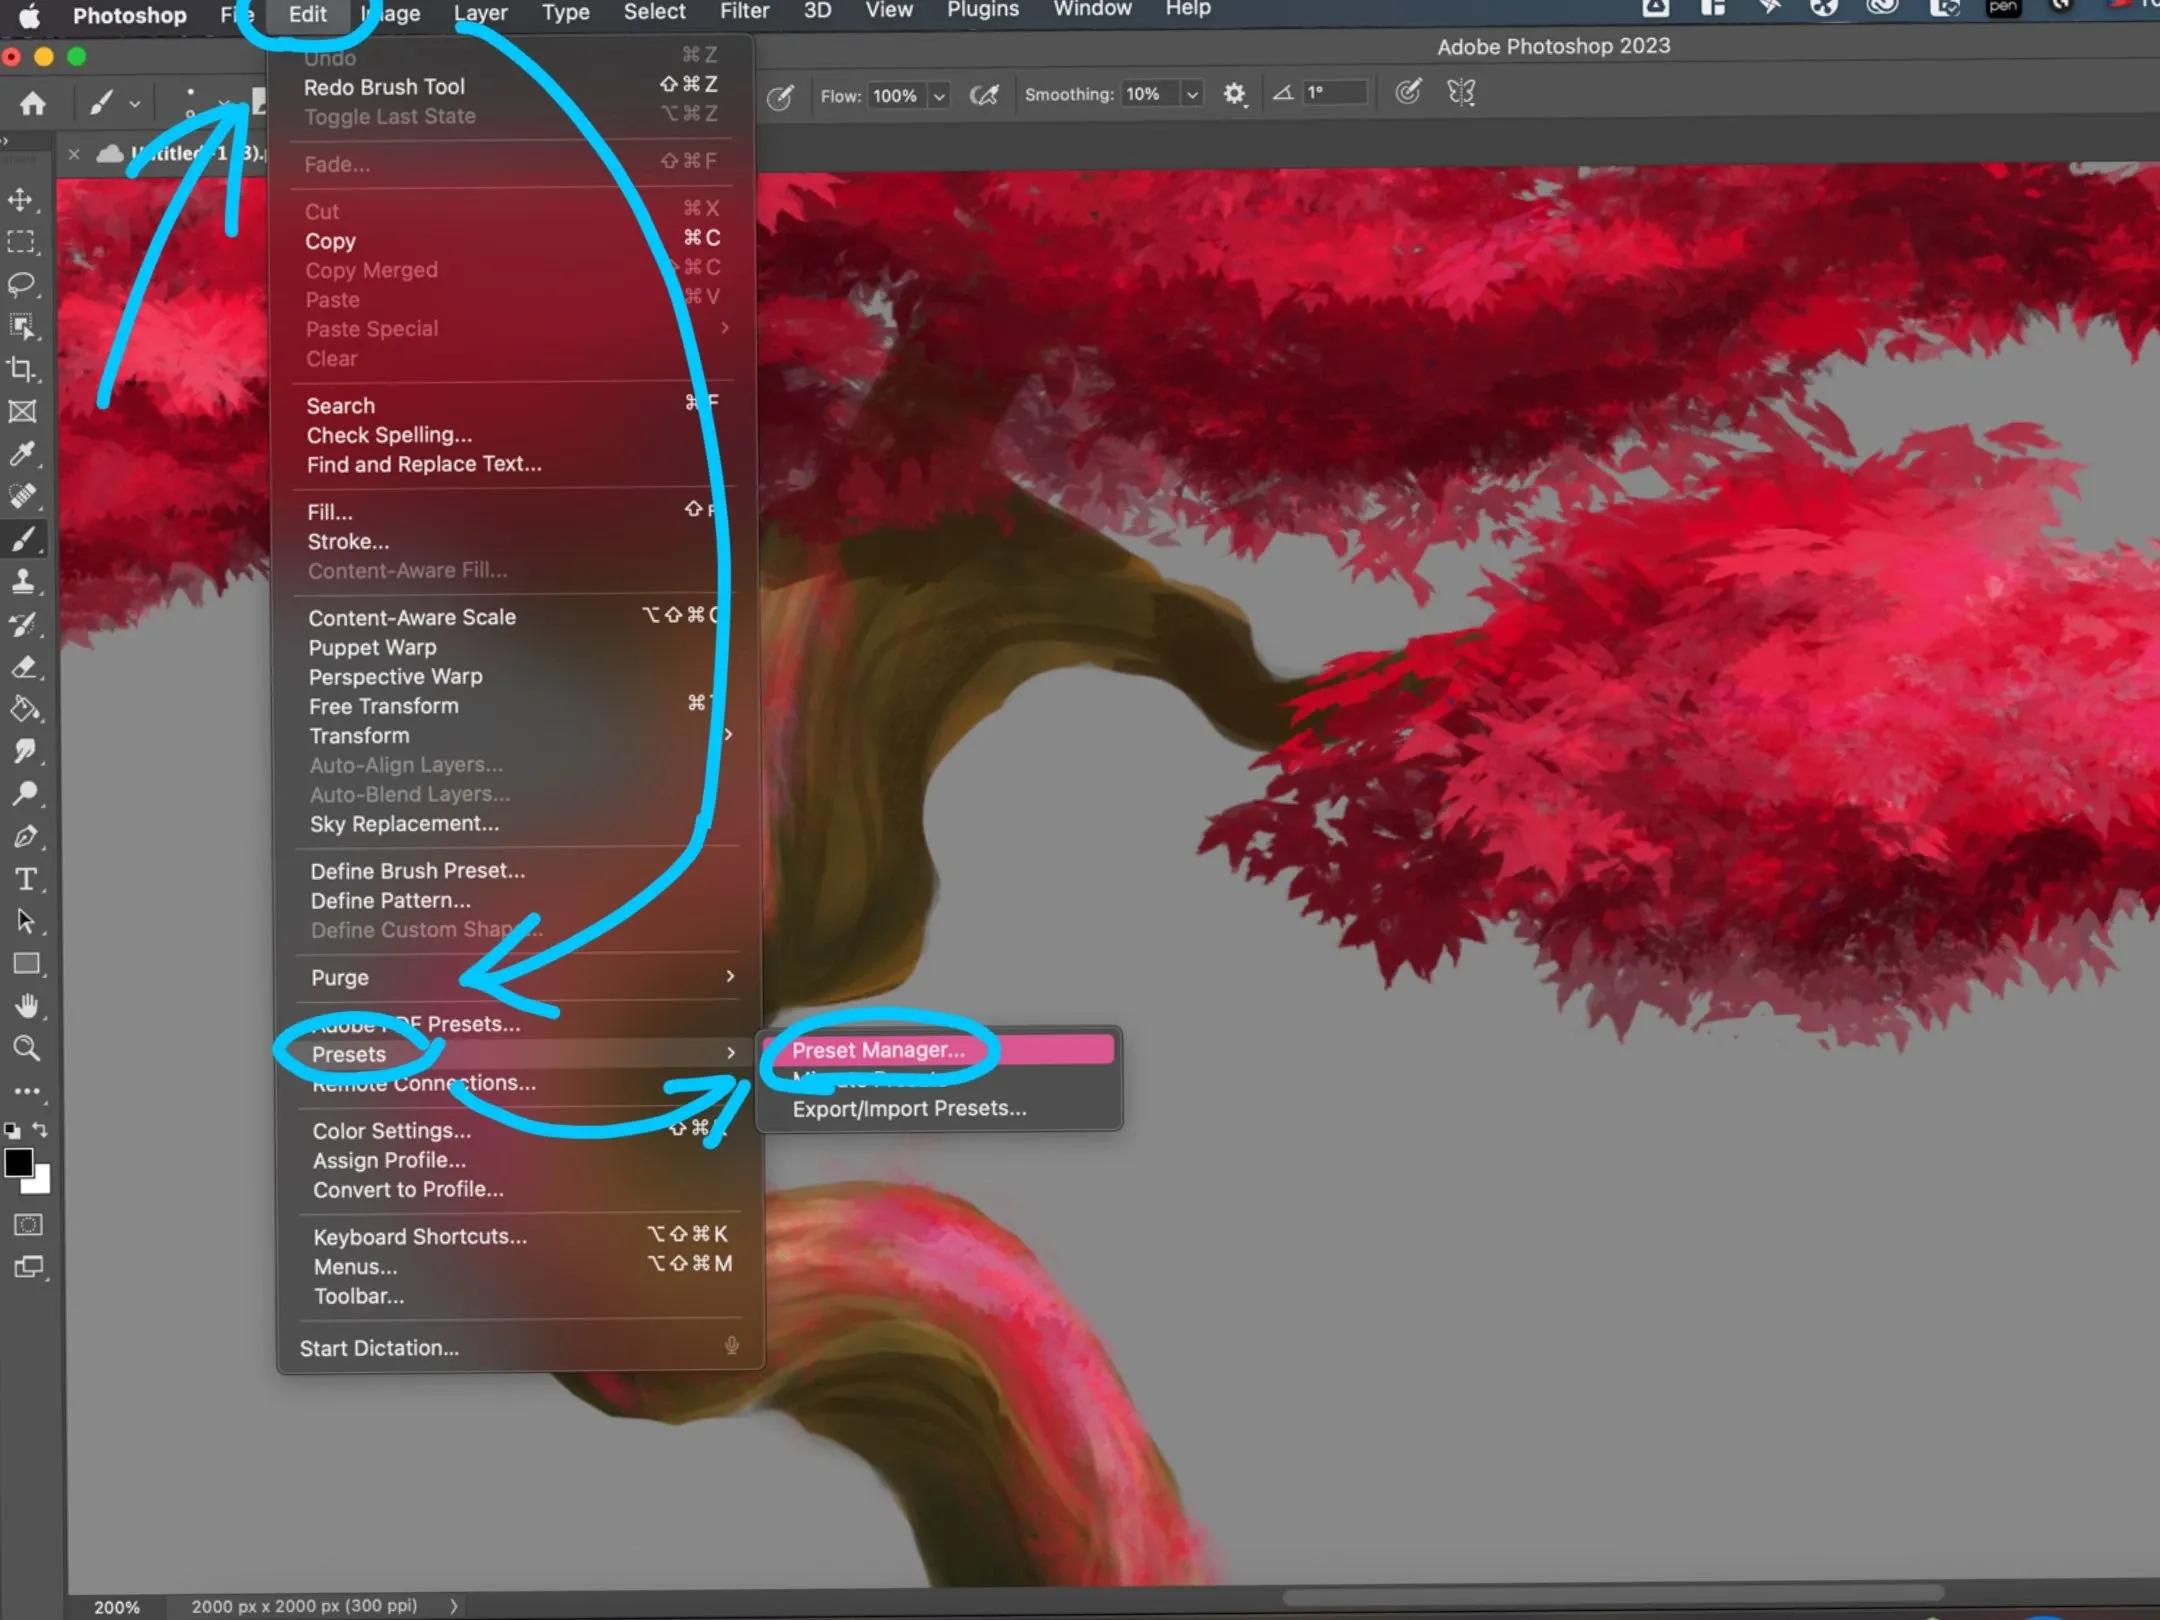2160x1620 pixels.
Task: Open the Edit Toolbar three-dots button
Action: point(27,1091)
